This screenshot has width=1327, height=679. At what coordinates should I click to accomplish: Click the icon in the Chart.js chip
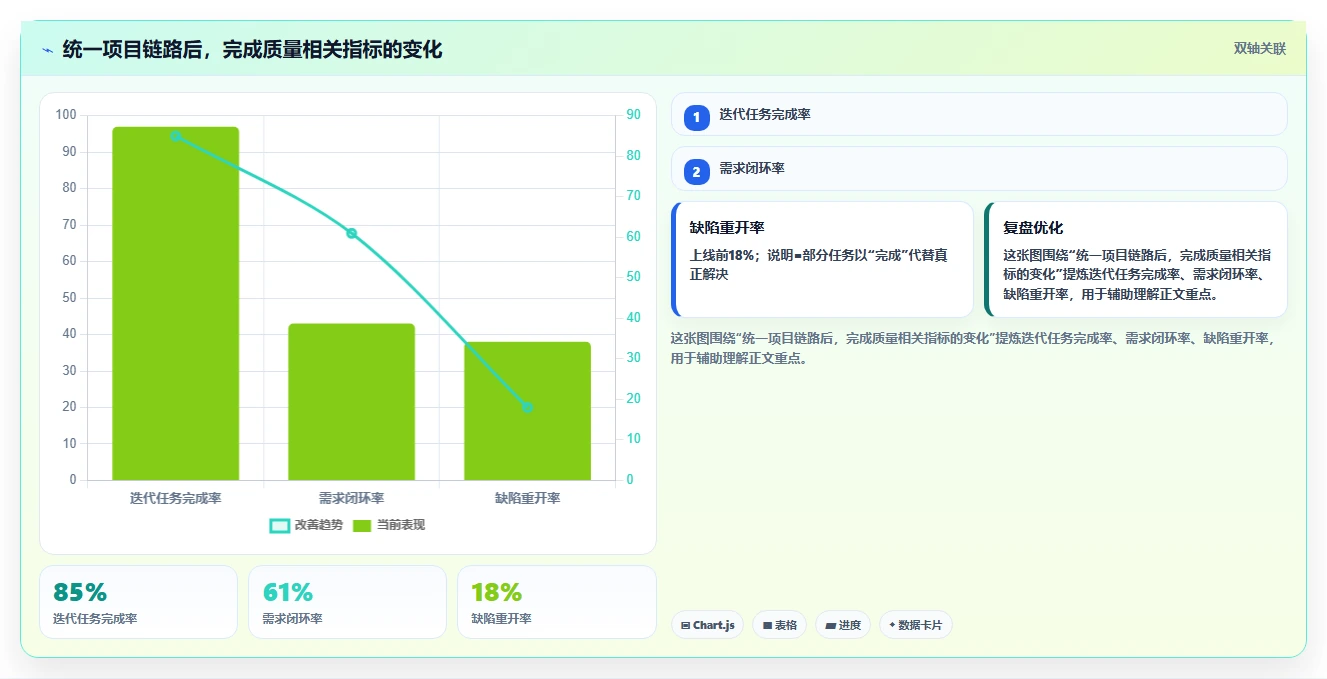[685, 625]
